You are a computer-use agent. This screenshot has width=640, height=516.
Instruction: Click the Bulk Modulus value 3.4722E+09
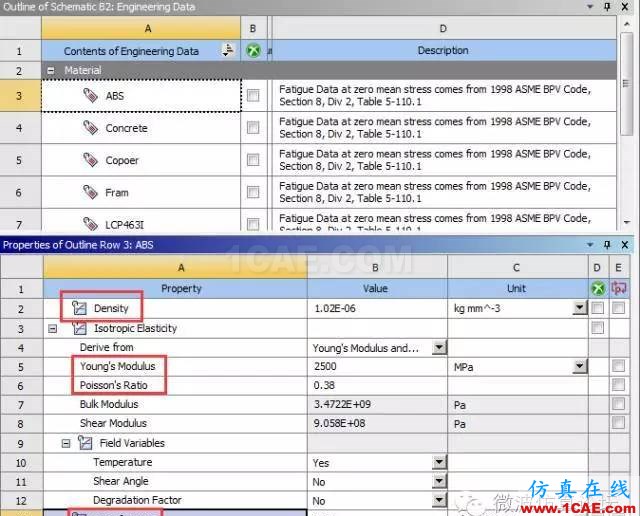(342, 404)
